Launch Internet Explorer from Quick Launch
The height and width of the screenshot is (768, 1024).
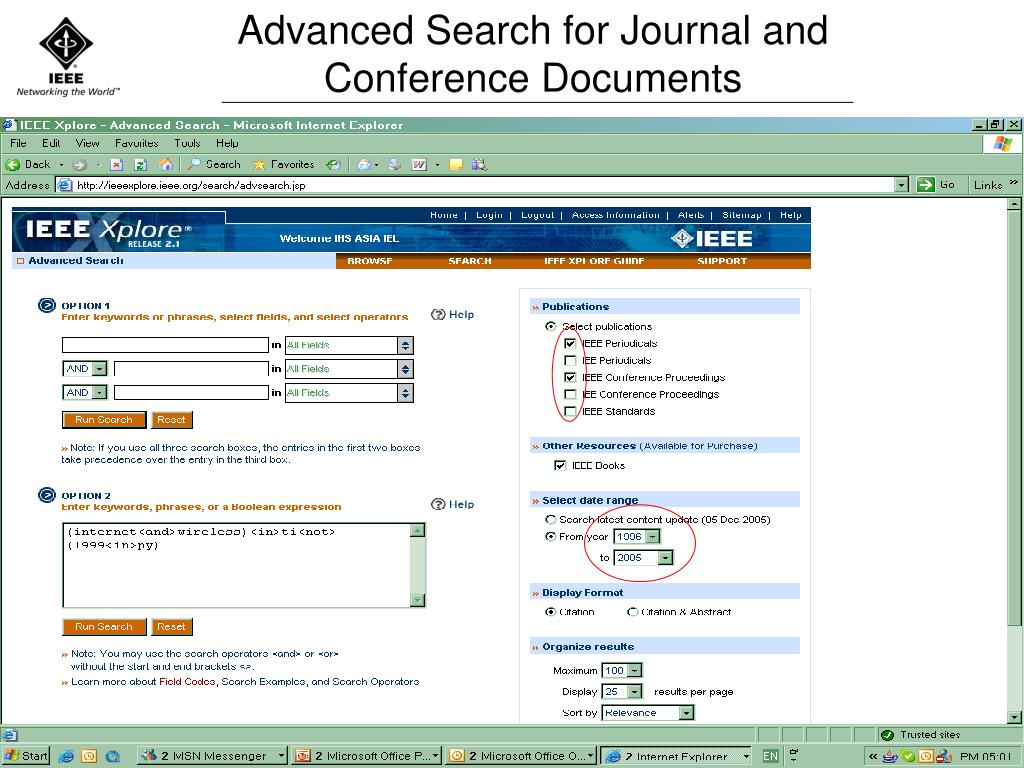coord(66,756)
